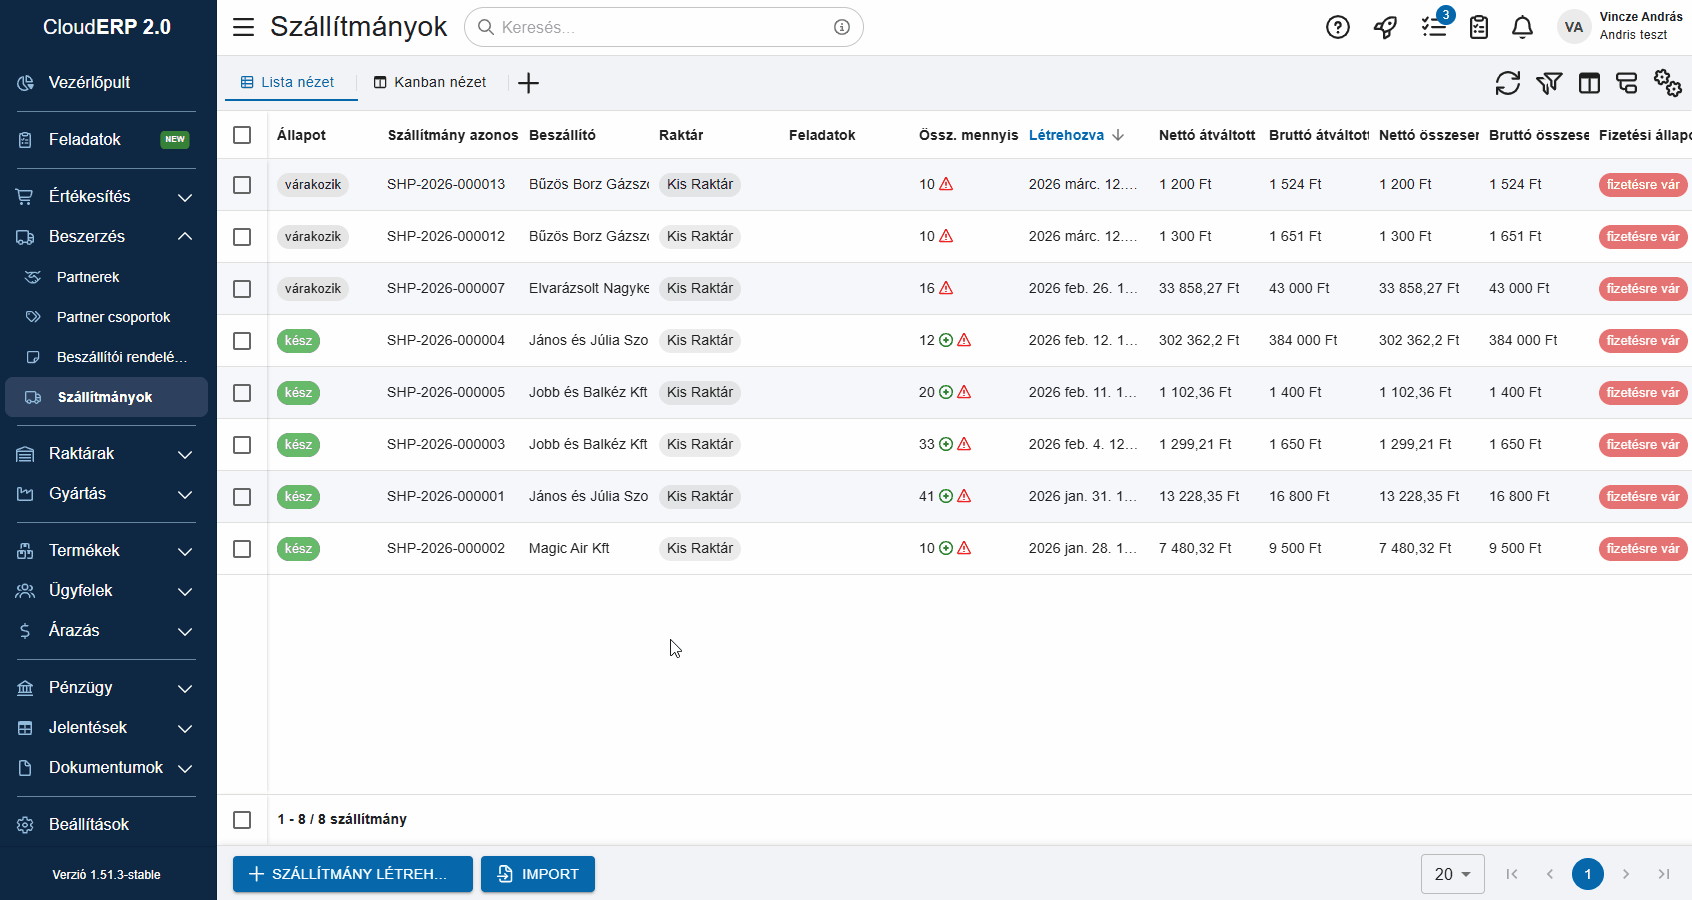The image size is (1692, 900).
Task: Open Partnerek in the sidebar menu
Action: (88, 277)
